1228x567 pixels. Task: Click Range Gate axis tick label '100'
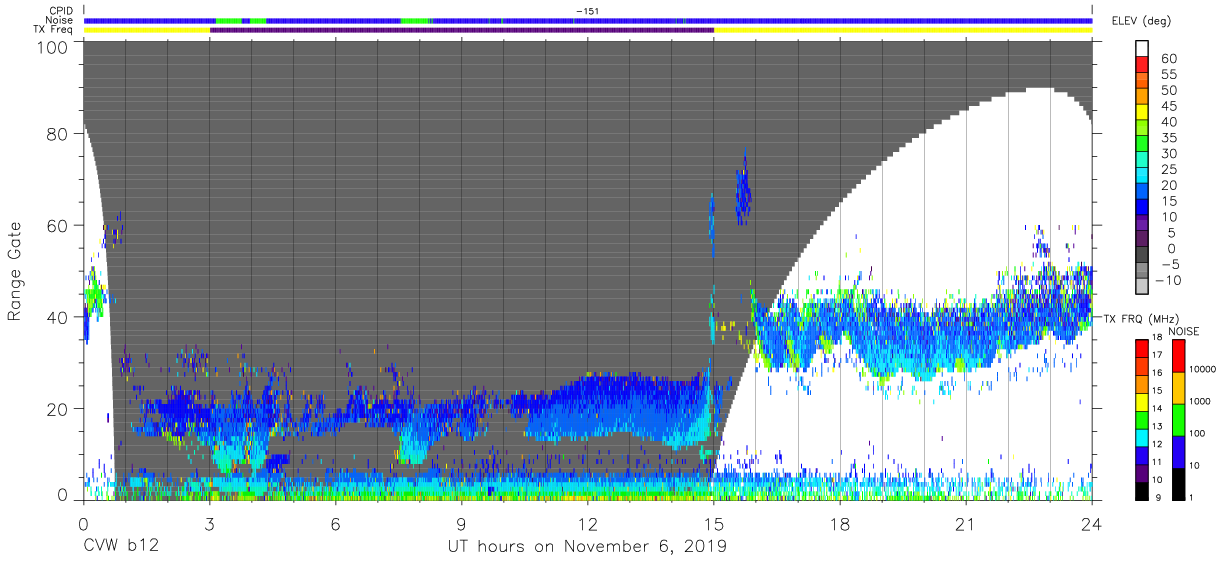(52, 47)
